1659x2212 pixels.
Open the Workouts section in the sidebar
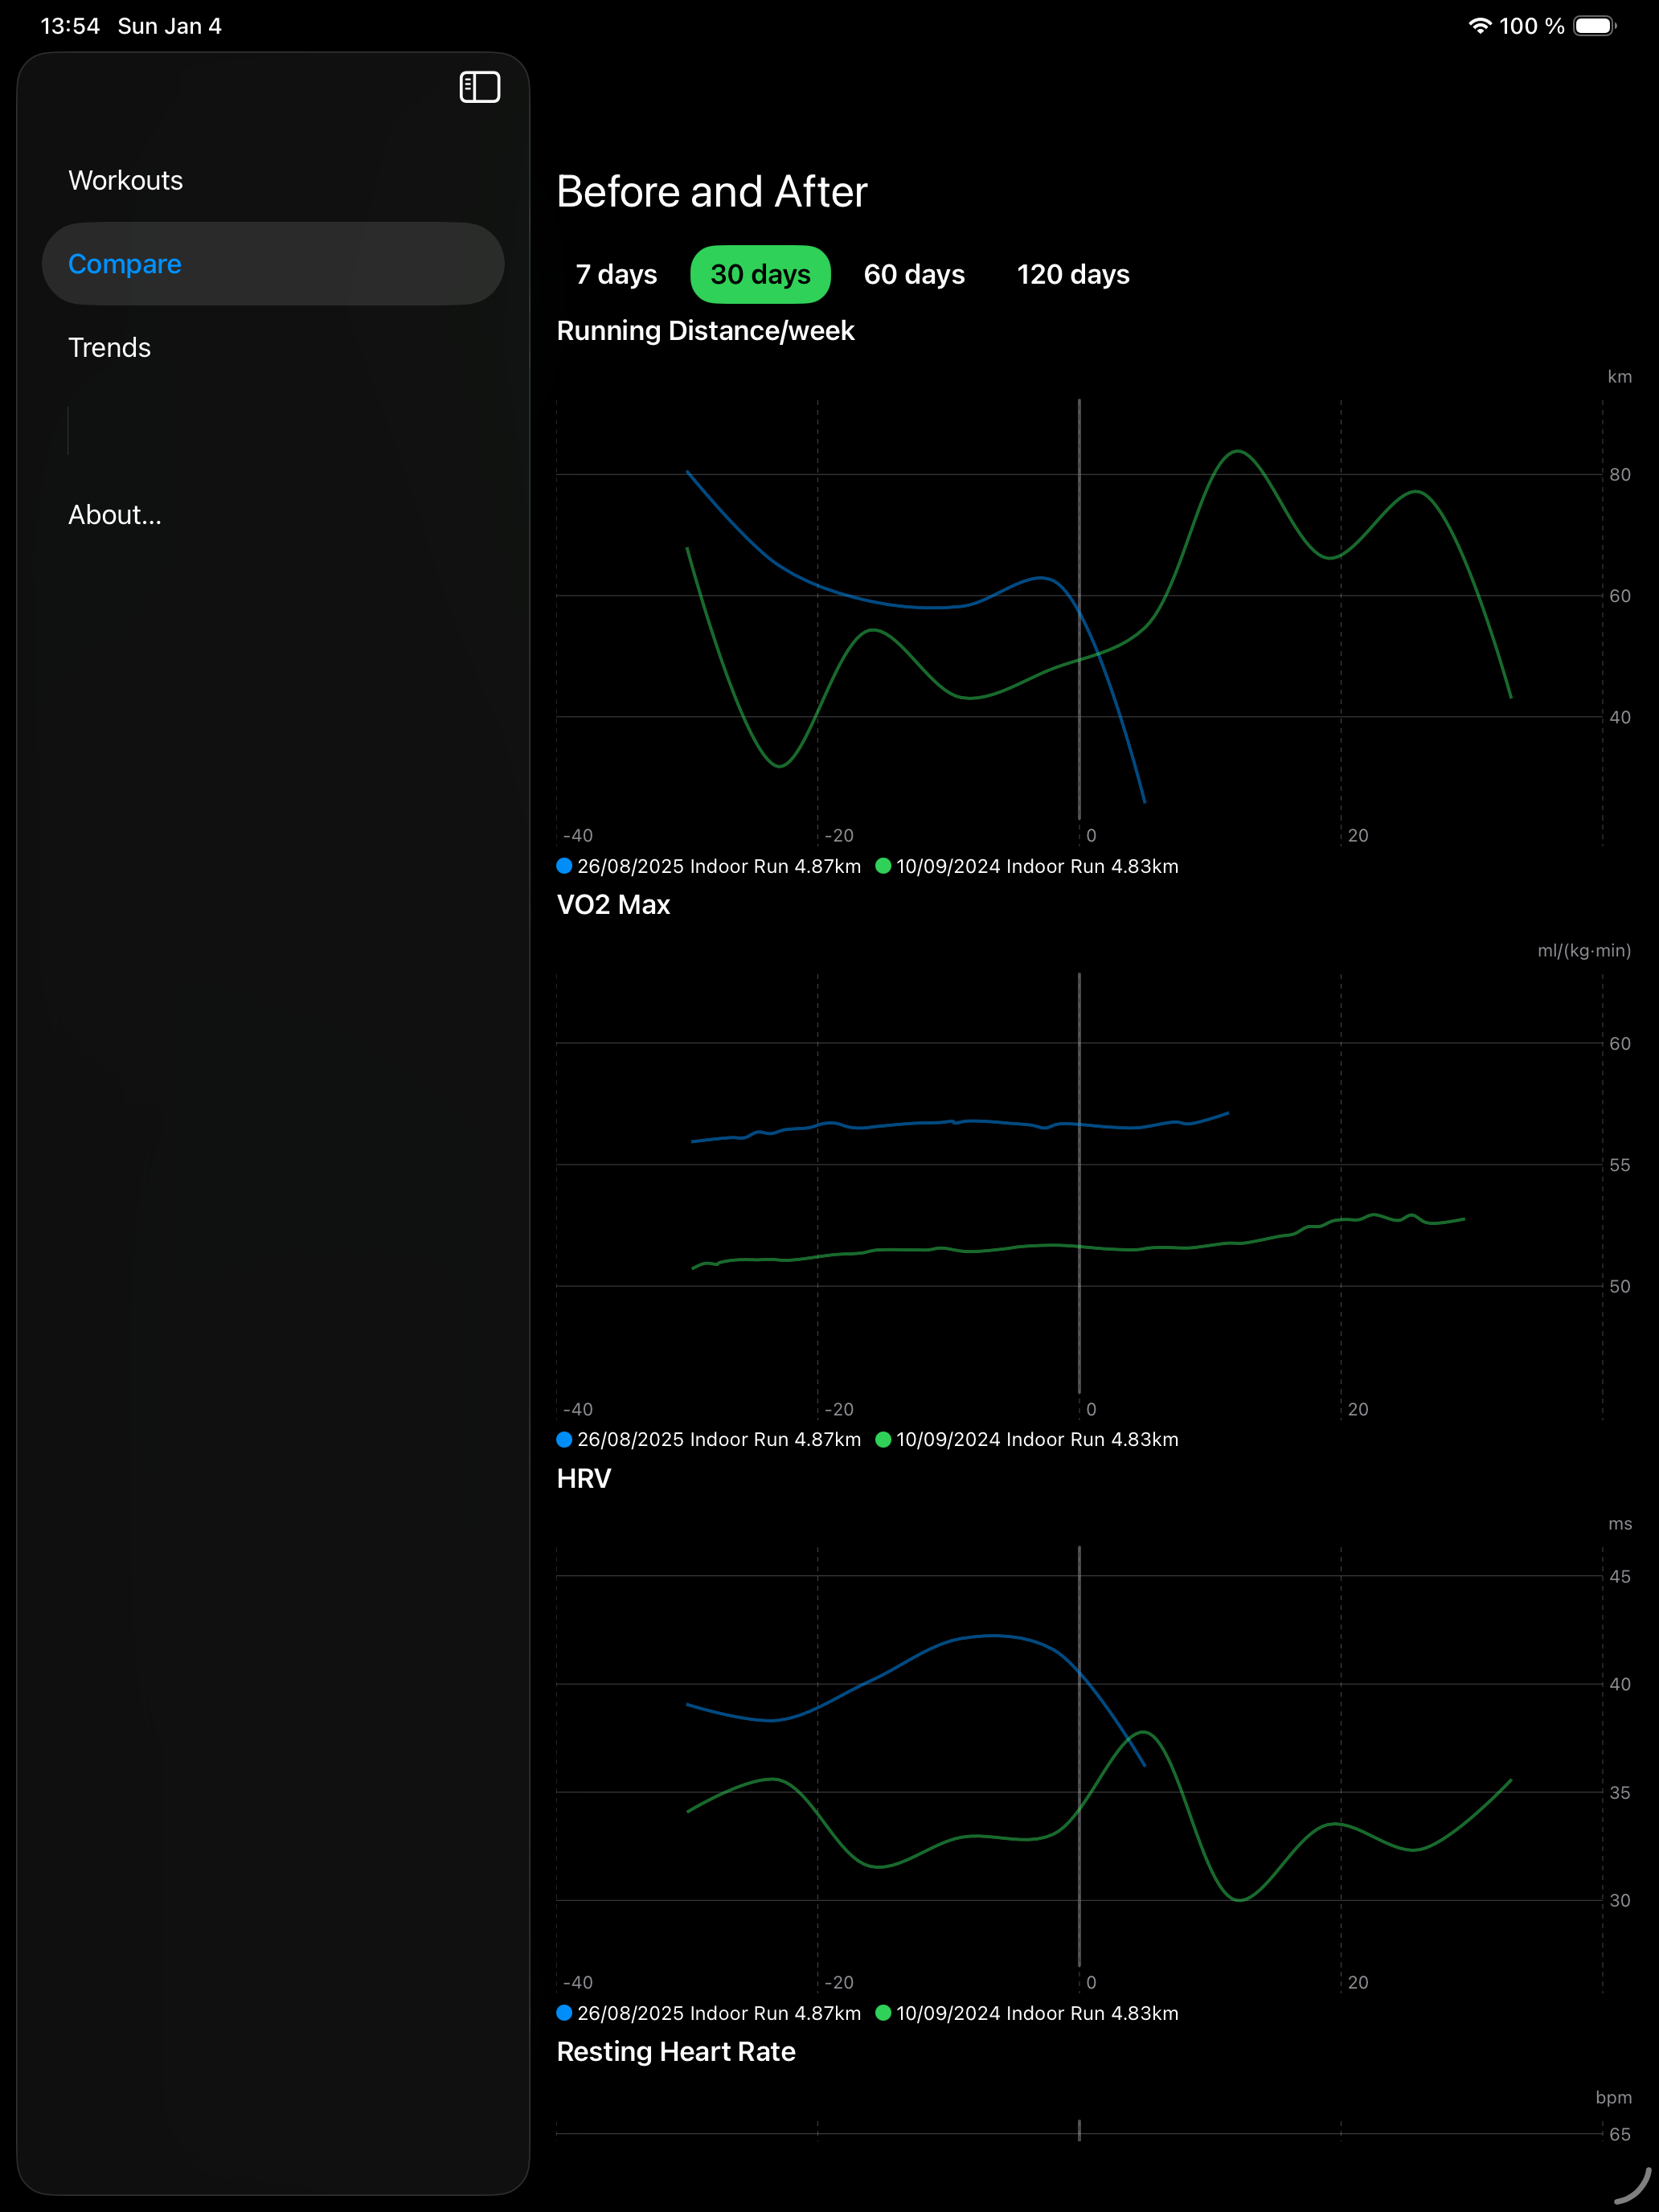[125, 180]
